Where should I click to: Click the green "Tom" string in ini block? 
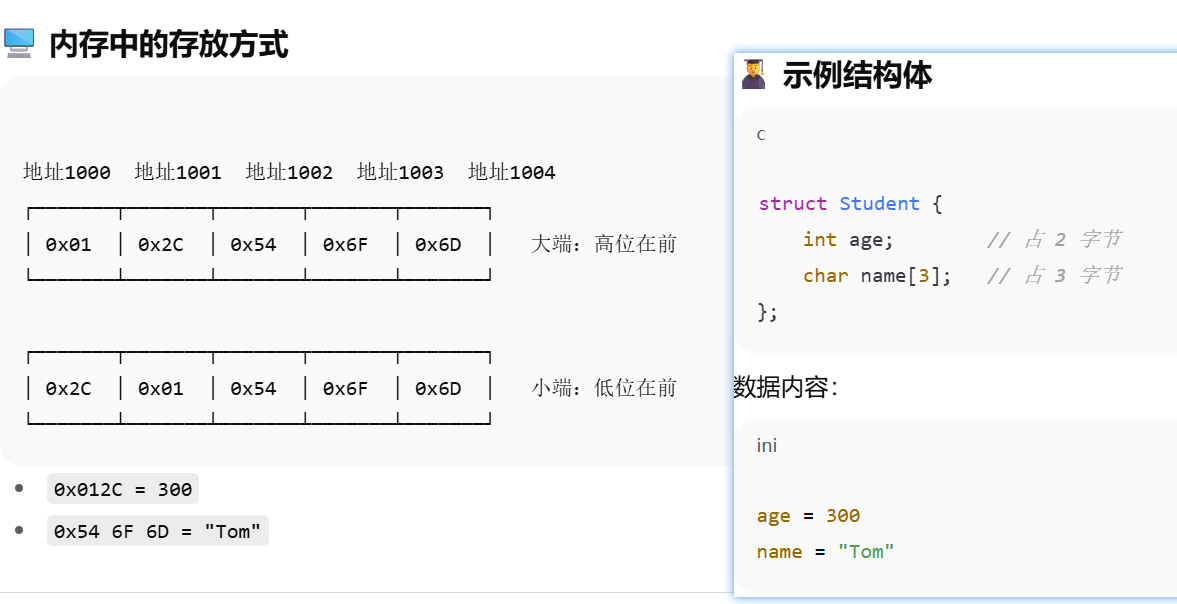[866, 551]
